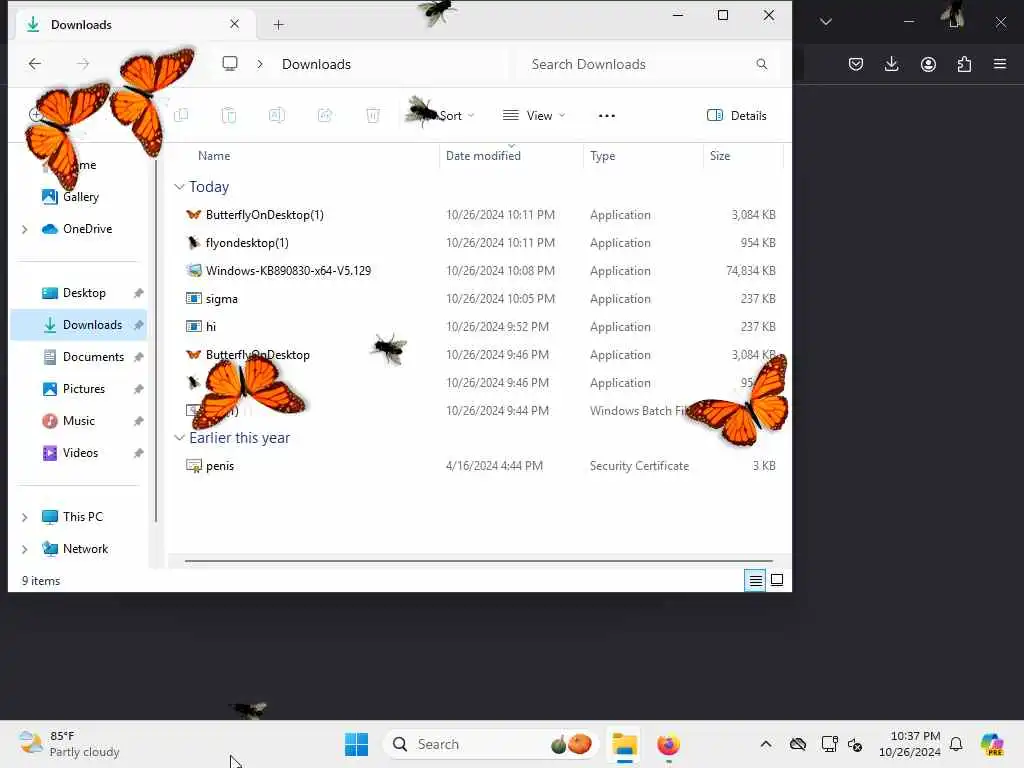Image resolution: width=1024 pixels, height=768 pixels.
Task: Open Firefox downloads panel icon
Action: tap(891, 64)
